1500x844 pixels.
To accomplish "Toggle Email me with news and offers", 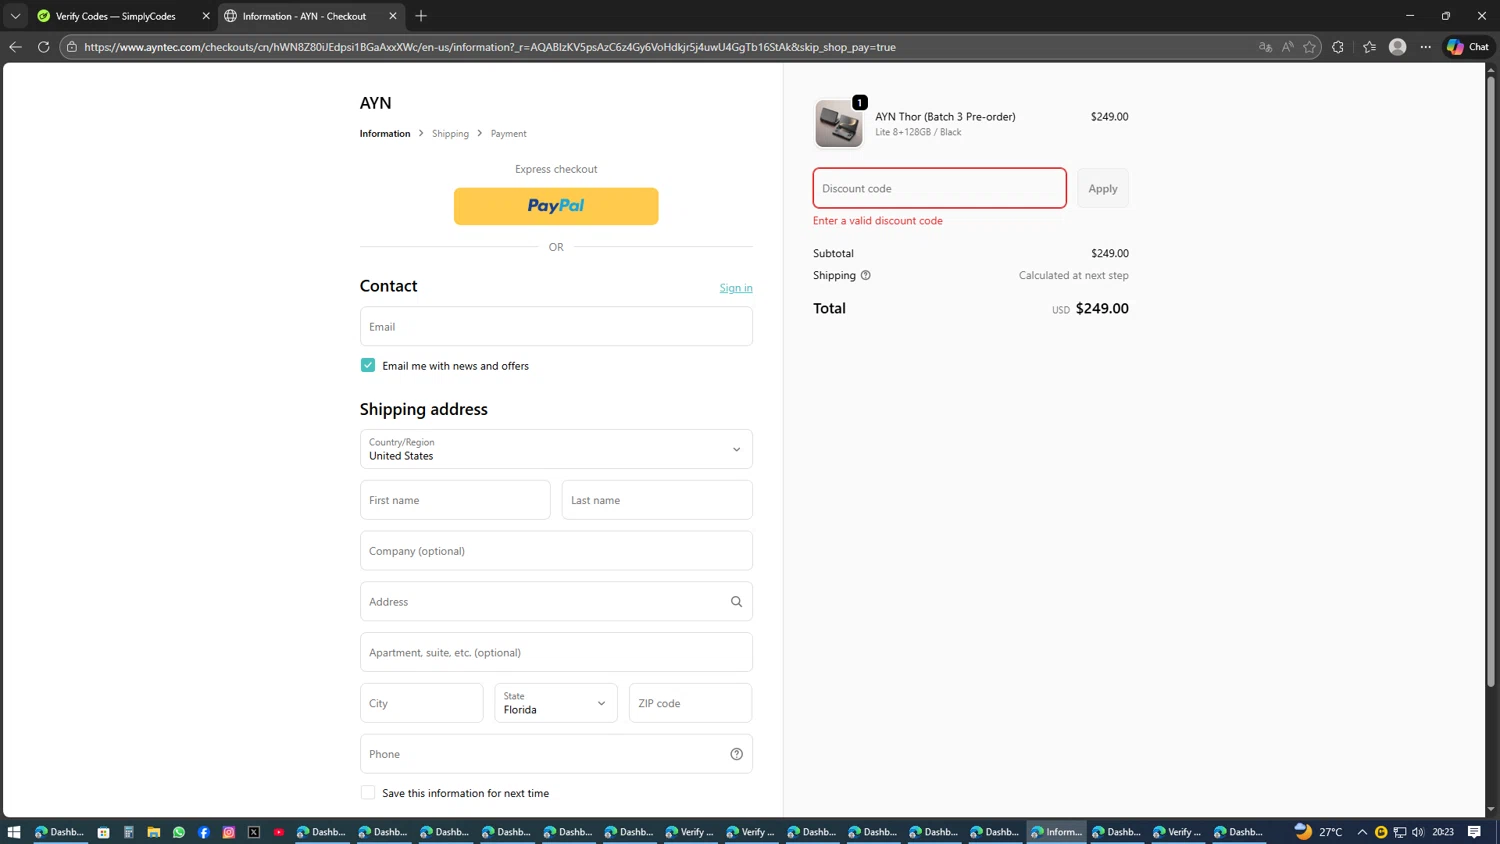I will pyautogui.click(x=368, y=366).
